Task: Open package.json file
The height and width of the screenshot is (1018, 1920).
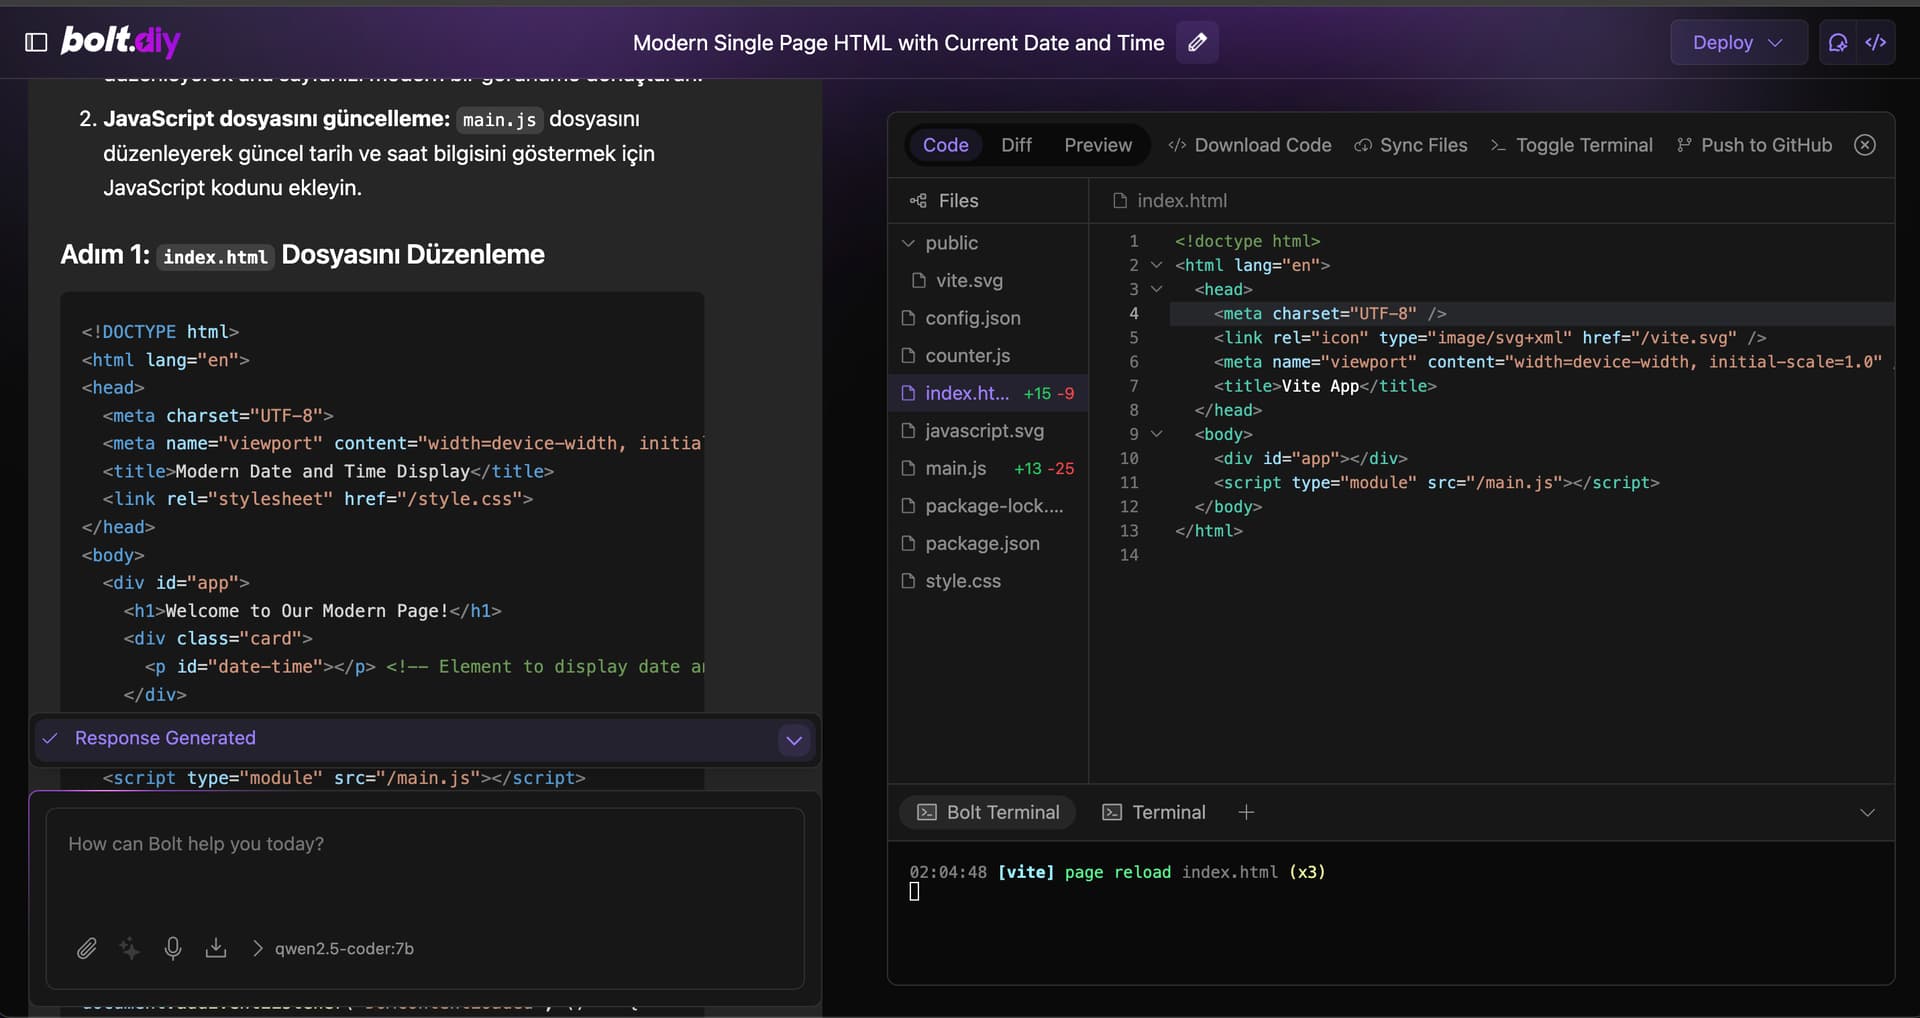Action: coord(988,543)
